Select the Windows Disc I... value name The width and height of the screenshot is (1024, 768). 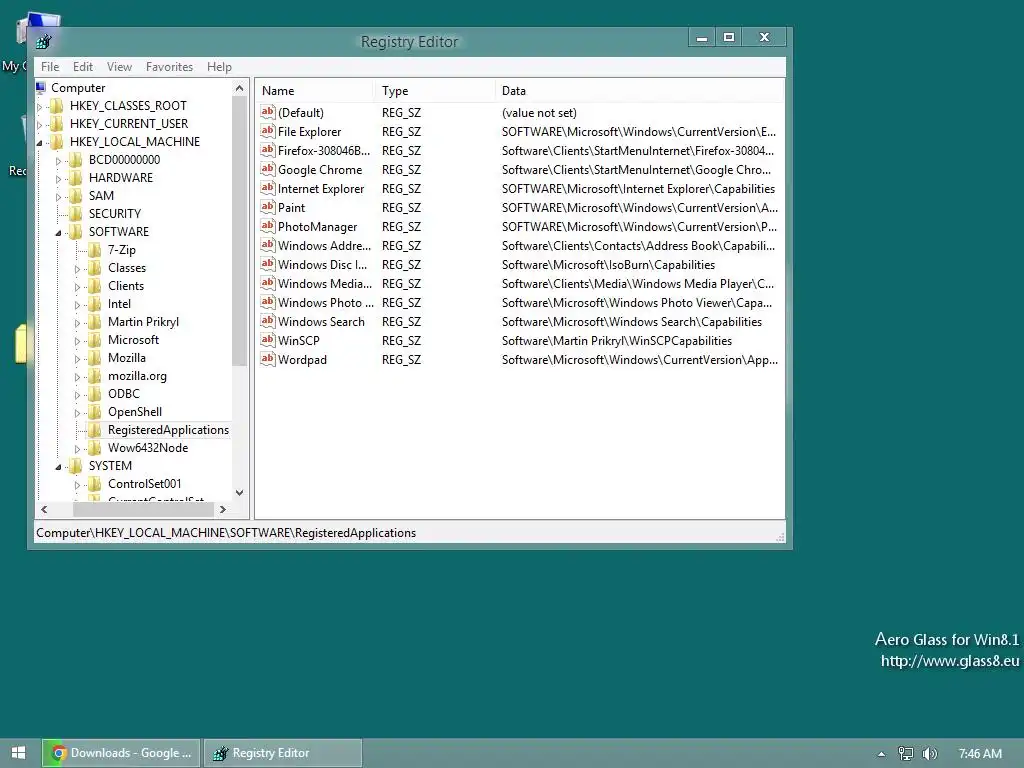[x=323, y=264]
